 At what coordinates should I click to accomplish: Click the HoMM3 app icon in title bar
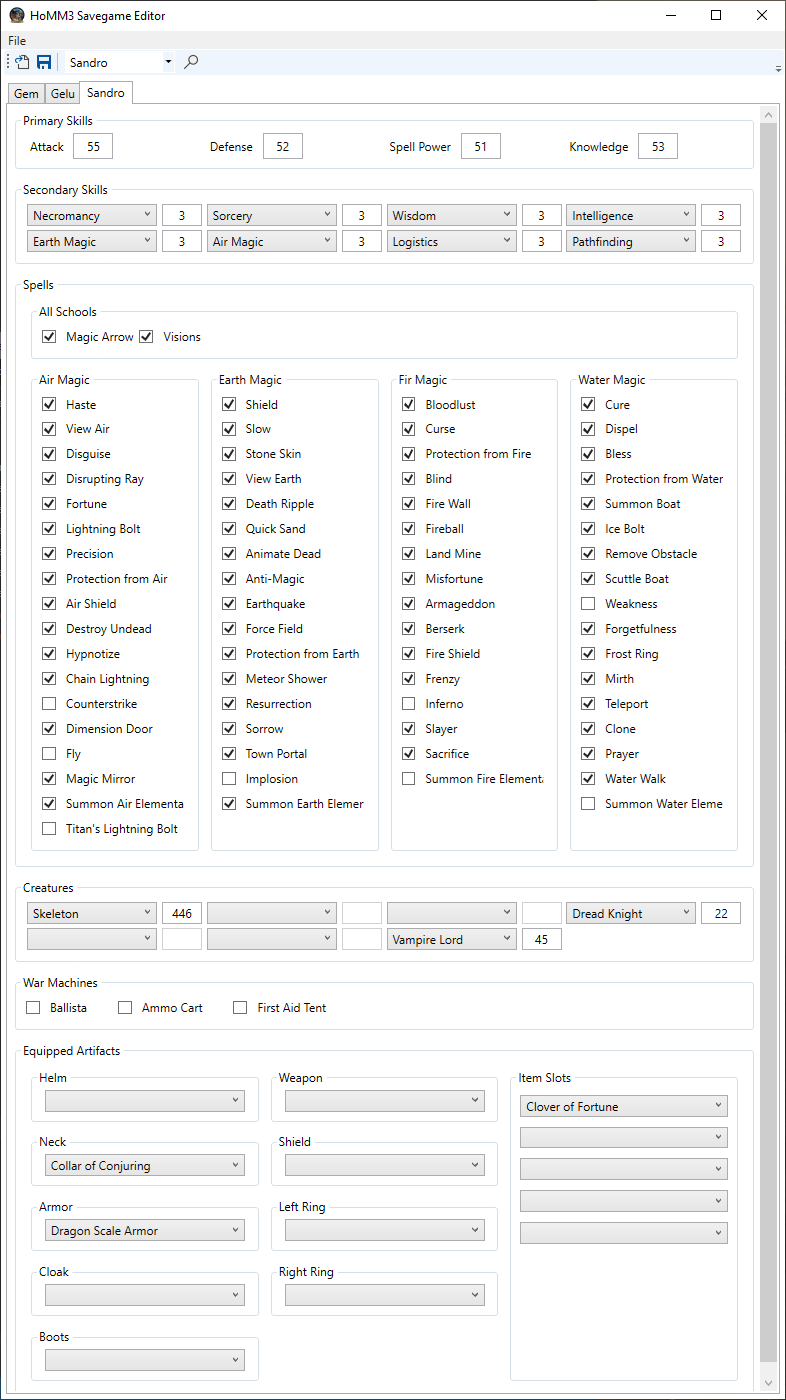16,15
